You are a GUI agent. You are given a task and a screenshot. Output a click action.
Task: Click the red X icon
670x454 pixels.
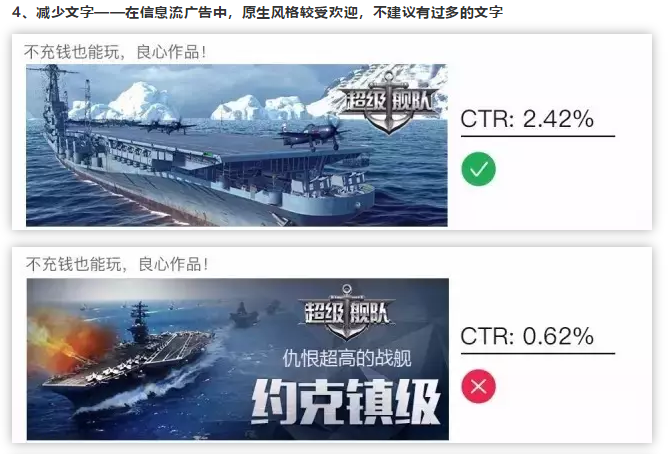[478, 386]
